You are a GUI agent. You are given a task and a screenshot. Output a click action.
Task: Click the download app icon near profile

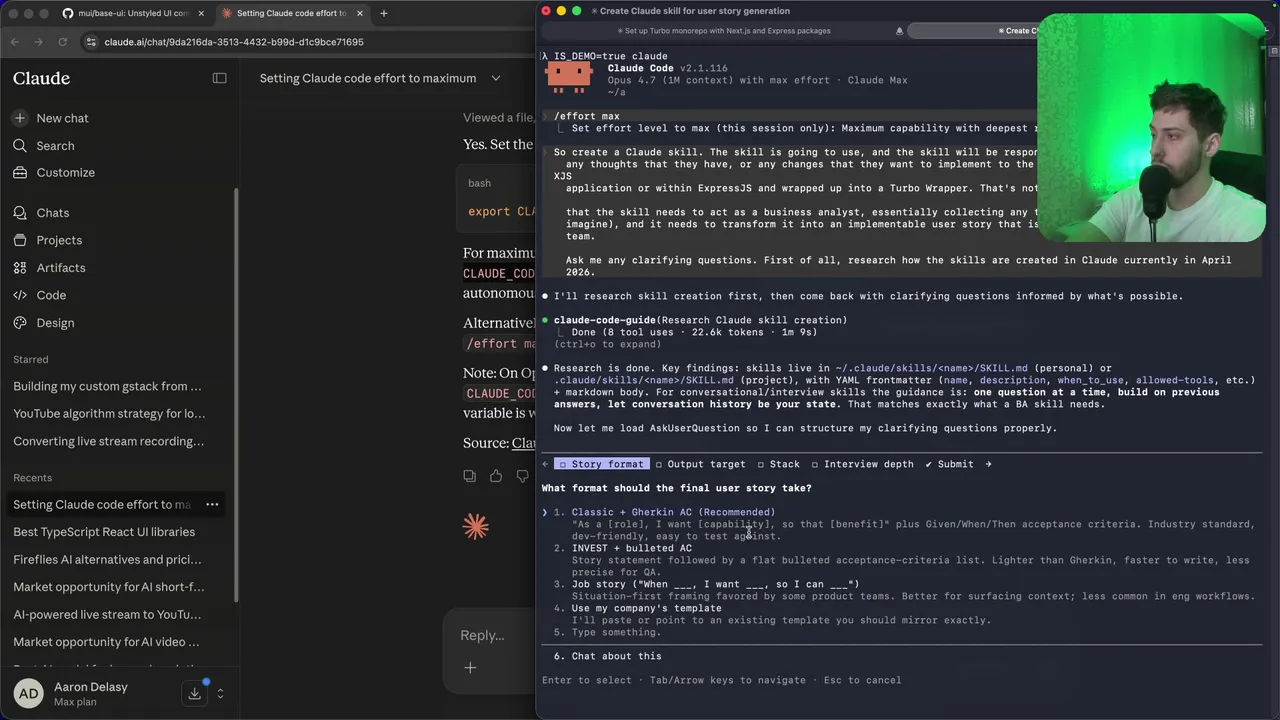coord(194,692)
